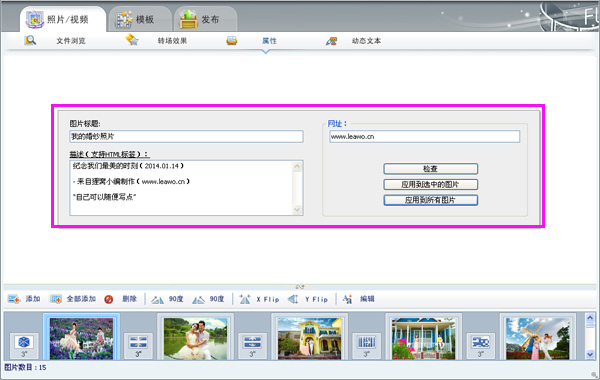Focus the 网址 input field
Image resolution: width=600 pixels, height=380 pixels.
(x=424, y=136)
